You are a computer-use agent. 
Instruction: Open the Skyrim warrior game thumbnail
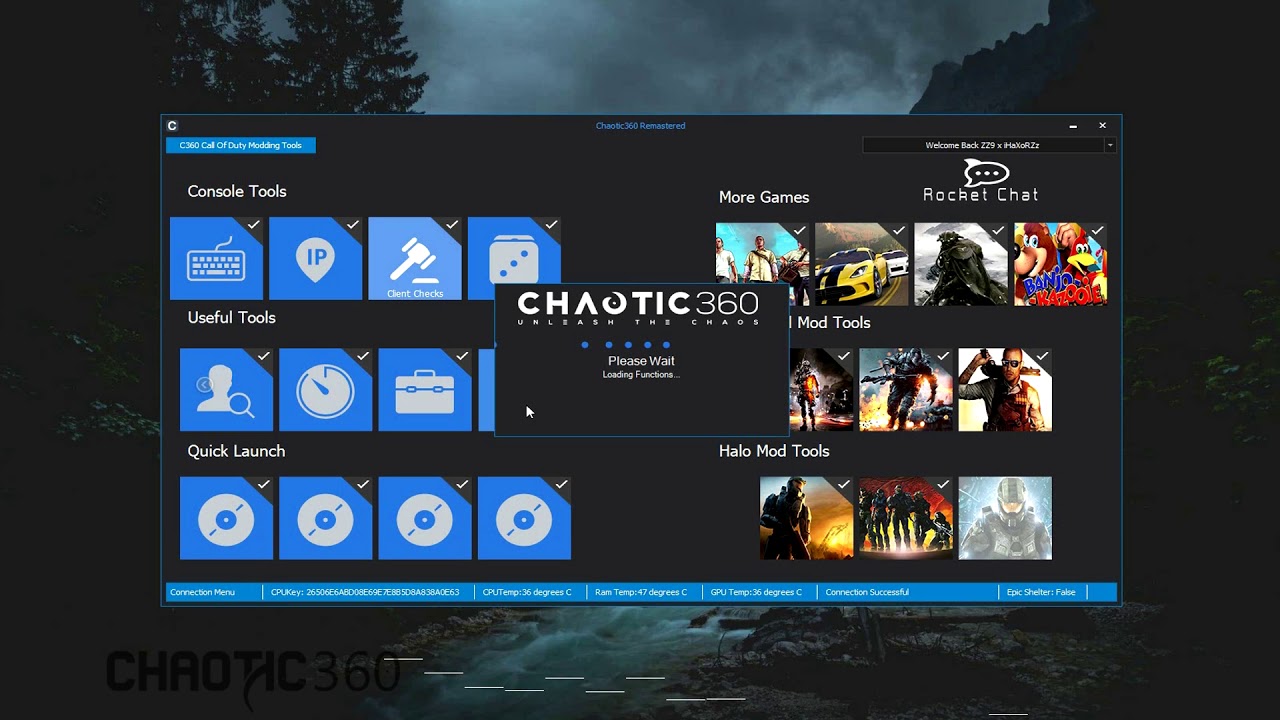click(x=961, y=264)
